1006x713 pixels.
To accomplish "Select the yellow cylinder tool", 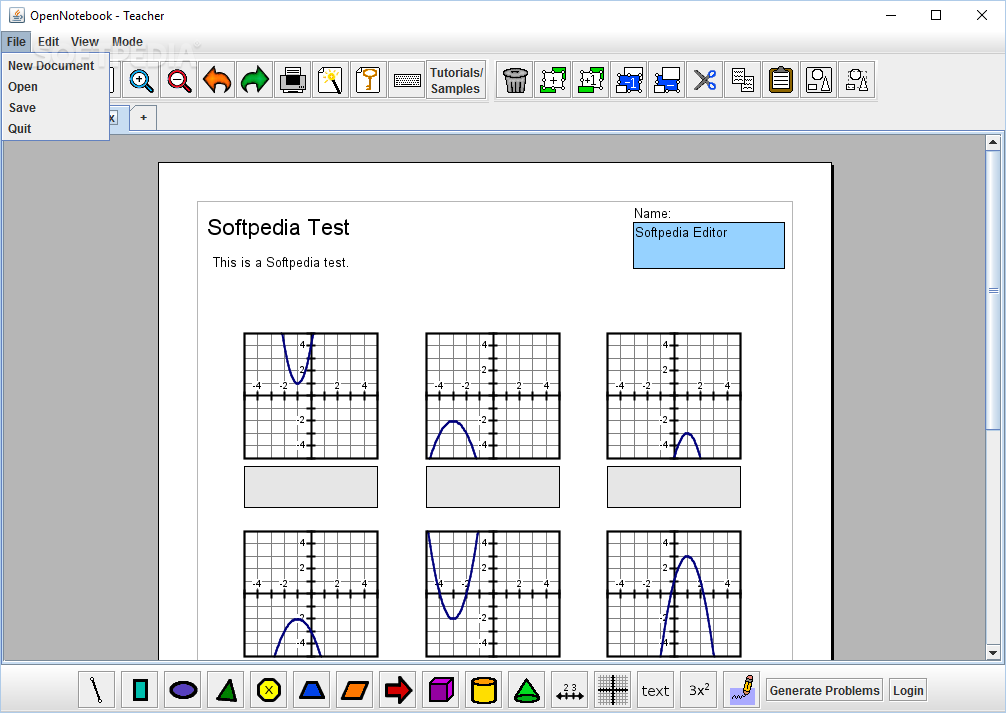I will coord(484,690).
